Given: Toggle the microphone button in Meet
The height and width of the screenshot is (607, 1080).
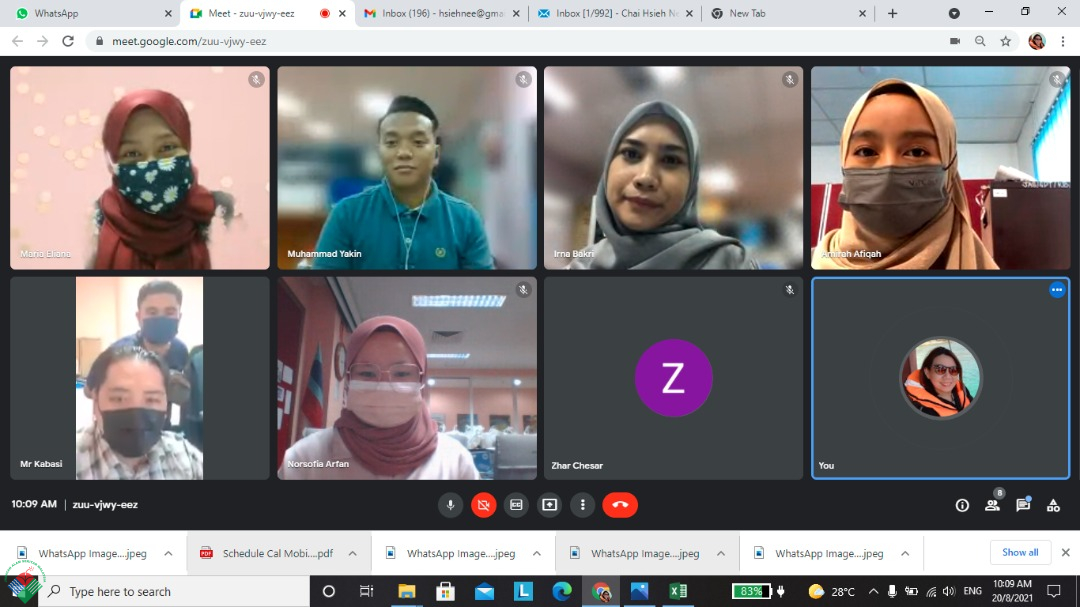Looking at the screenshot, I should (450, 505).
